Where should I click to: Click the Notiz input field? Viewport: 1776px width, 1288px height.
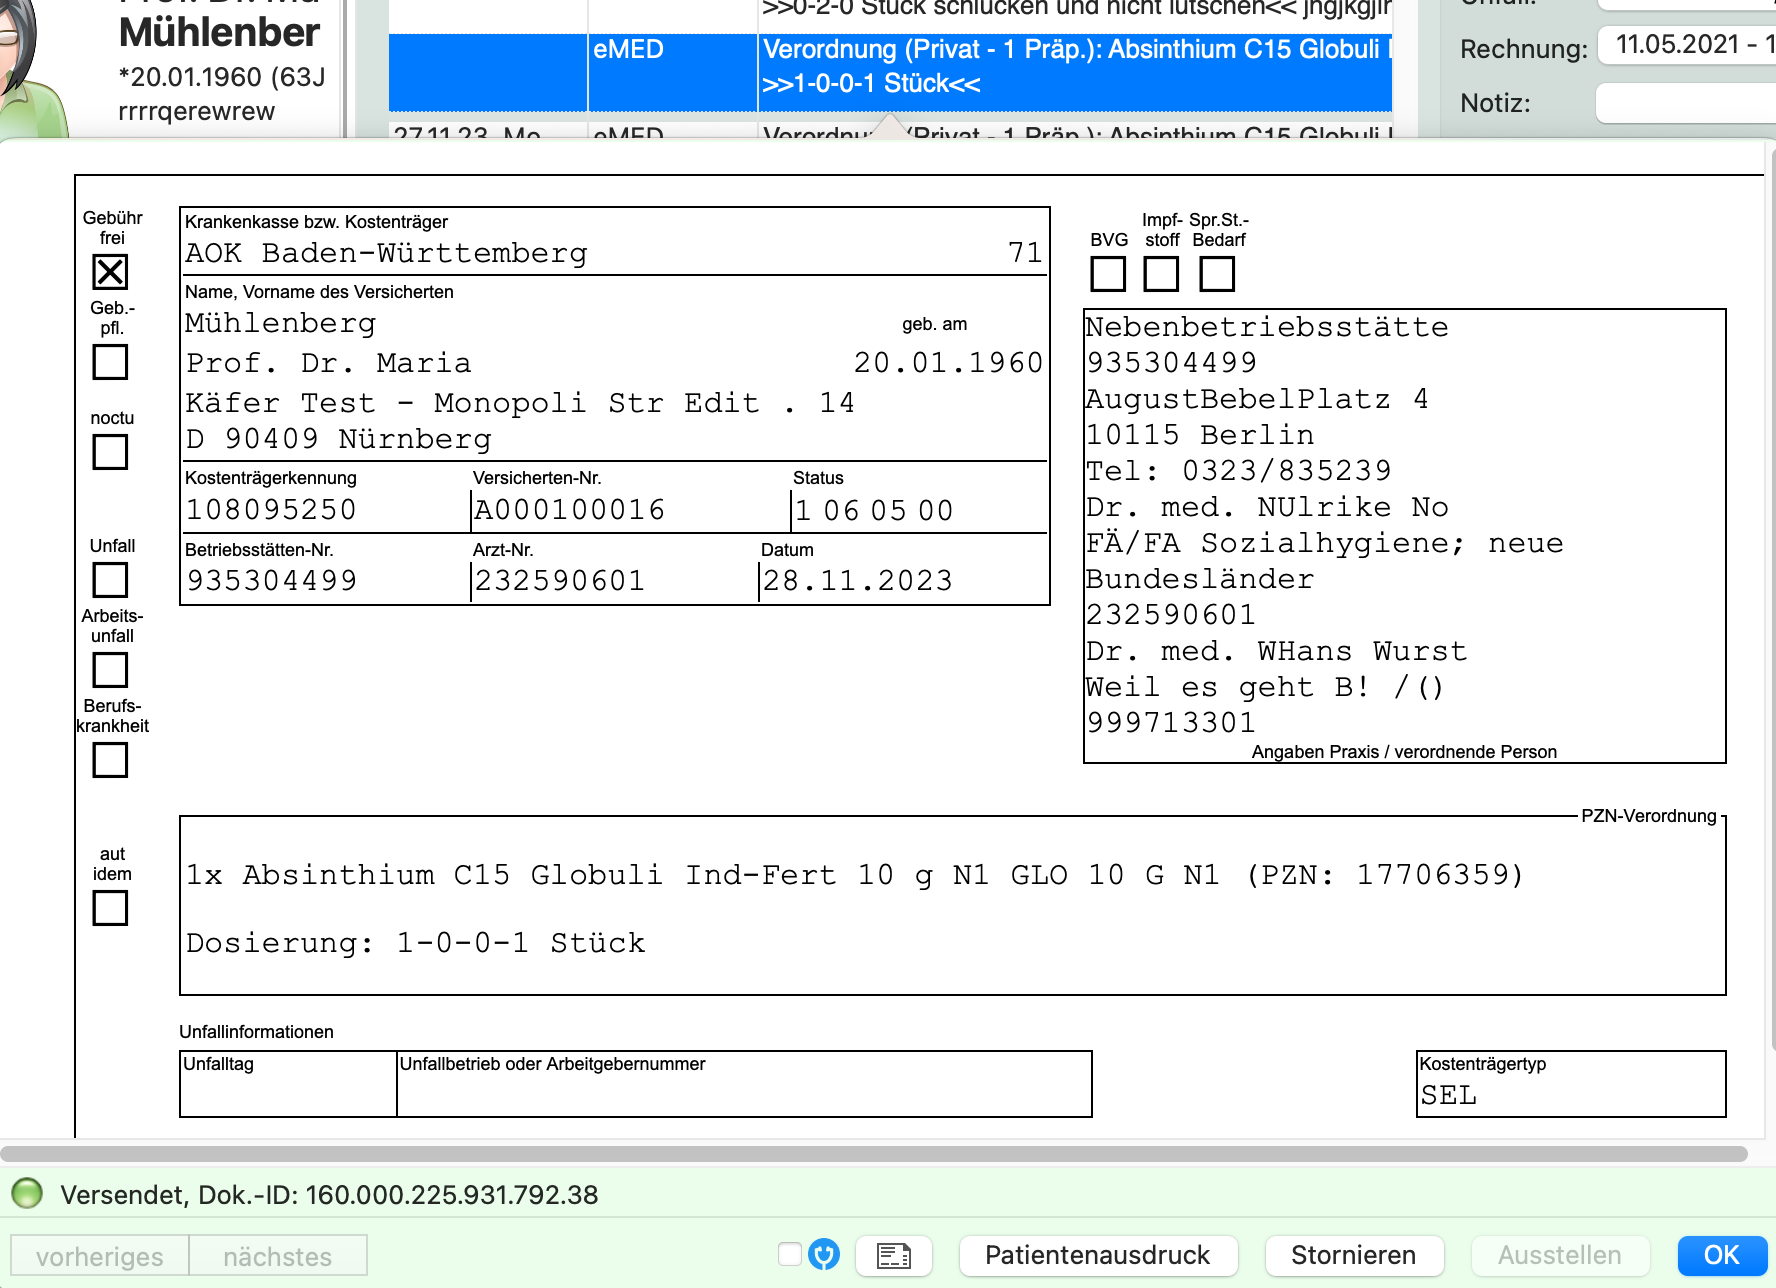coord(1686,103)
